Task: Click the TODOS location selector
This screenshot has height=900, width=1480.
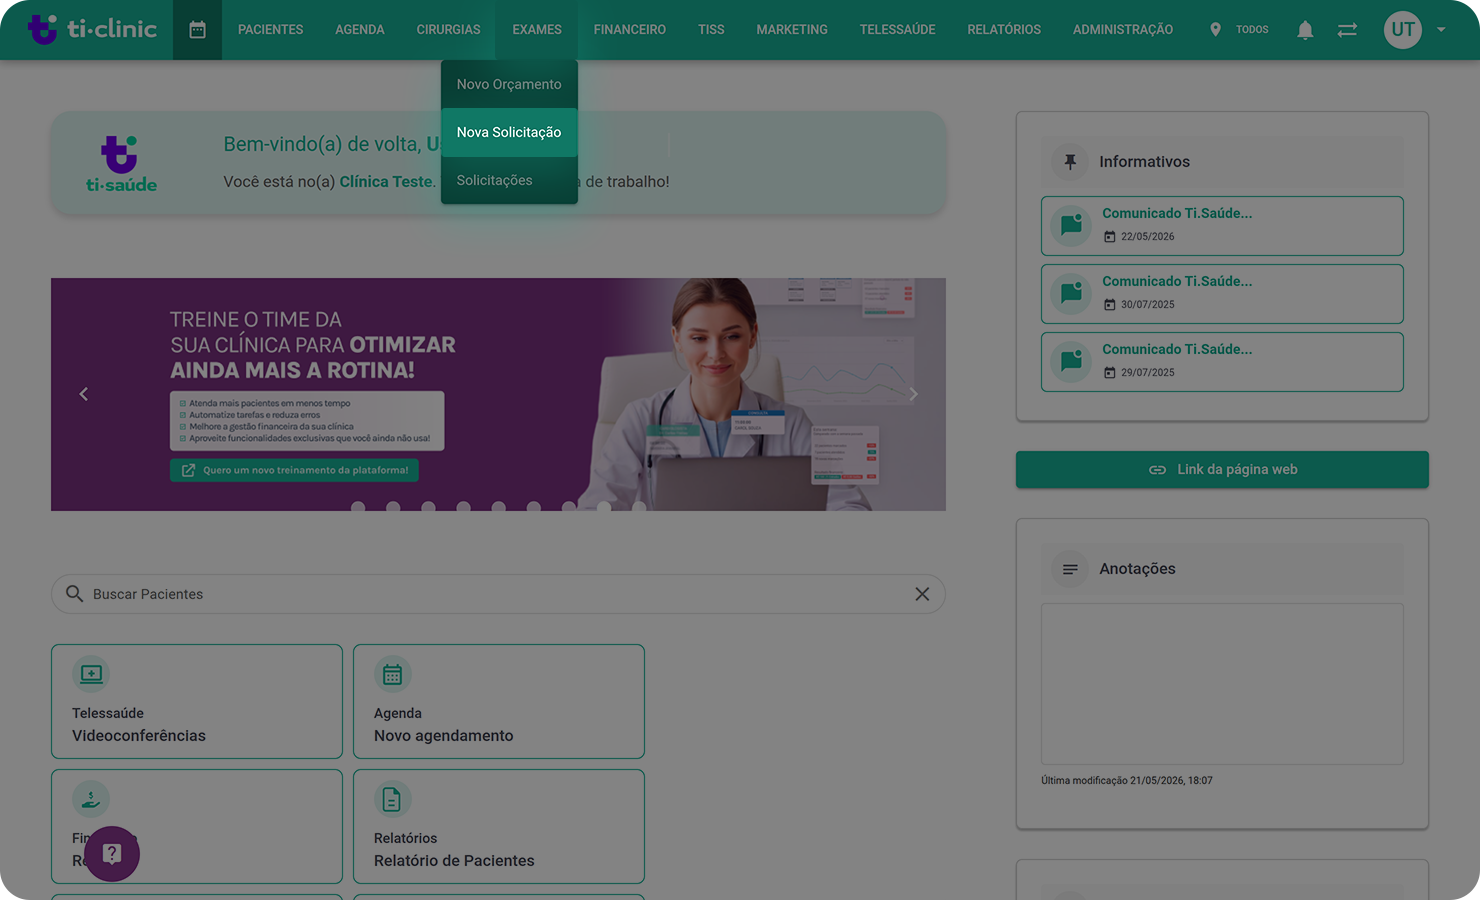Action: pyautogui.click(x=1252, y=30)
